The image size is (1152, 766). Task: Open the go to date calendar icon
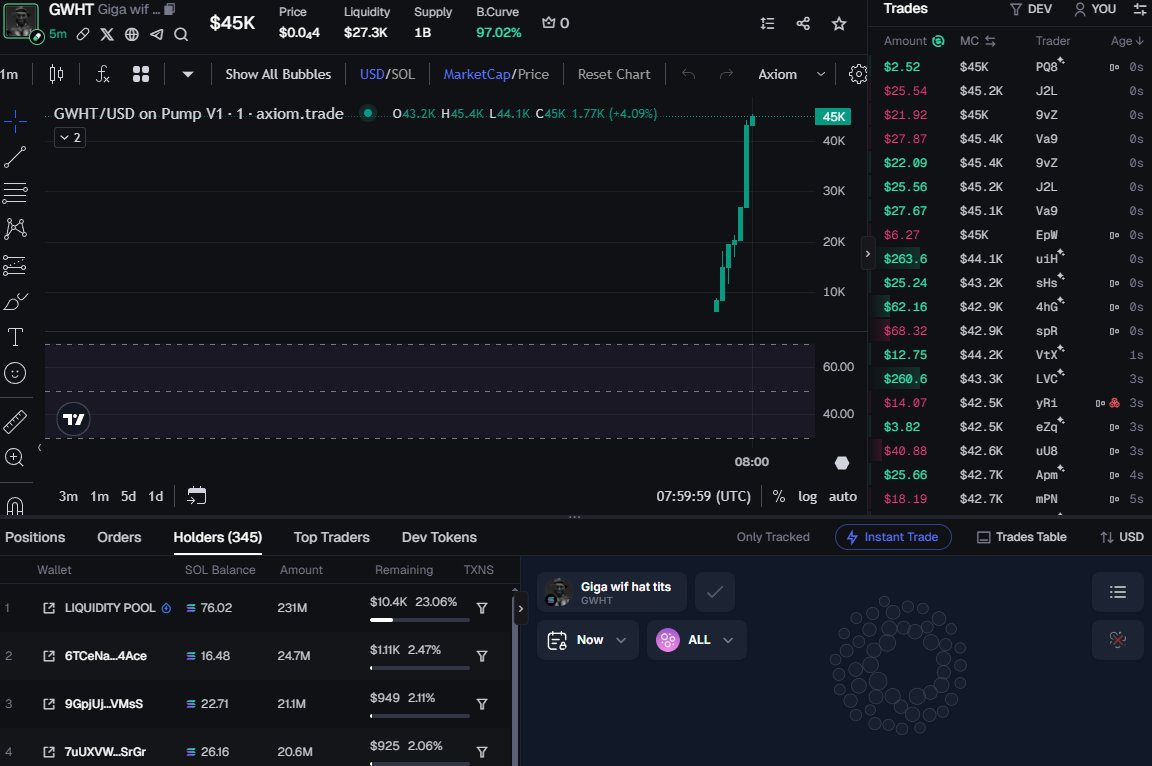click(196, 496)
